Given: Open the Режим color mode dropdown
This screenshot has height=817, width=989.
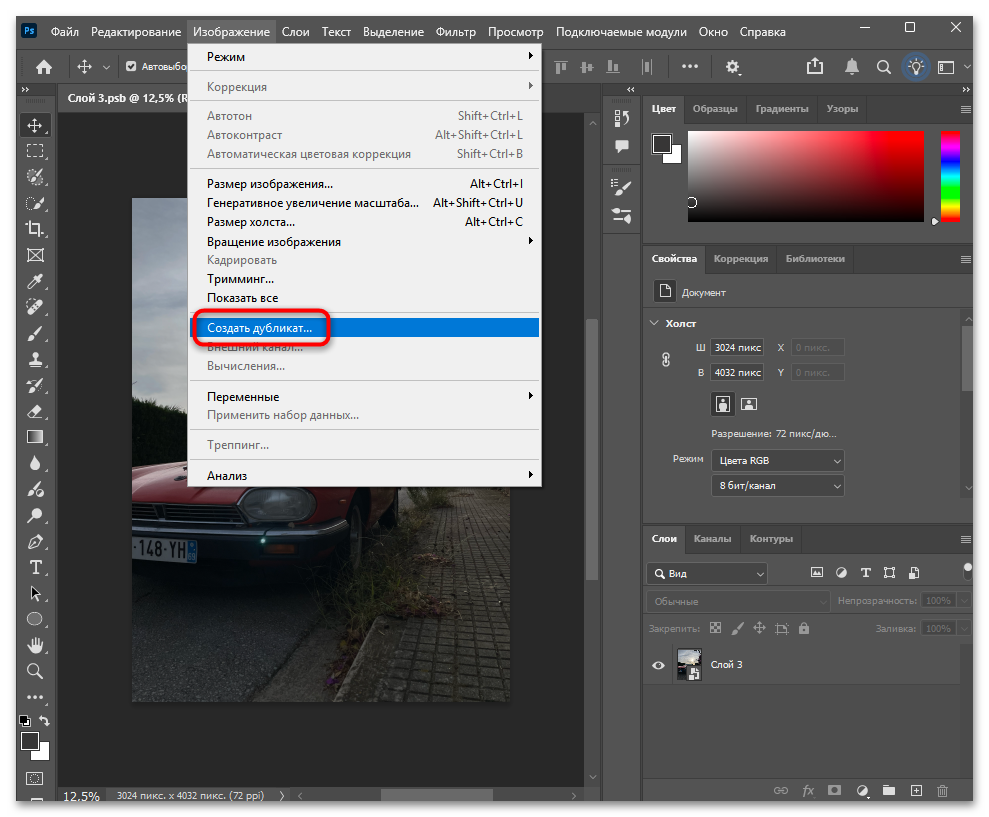Looking at the screenshot, I should coord(777,461).
